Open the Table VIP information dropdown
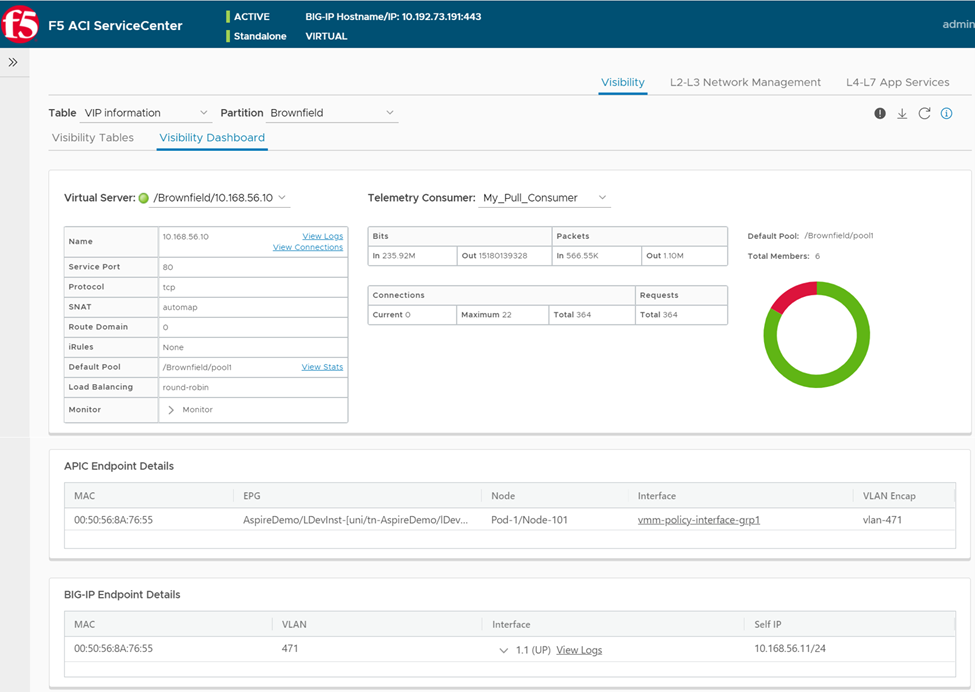This screenshot has width=975, height=692. (x=203, y=113)
